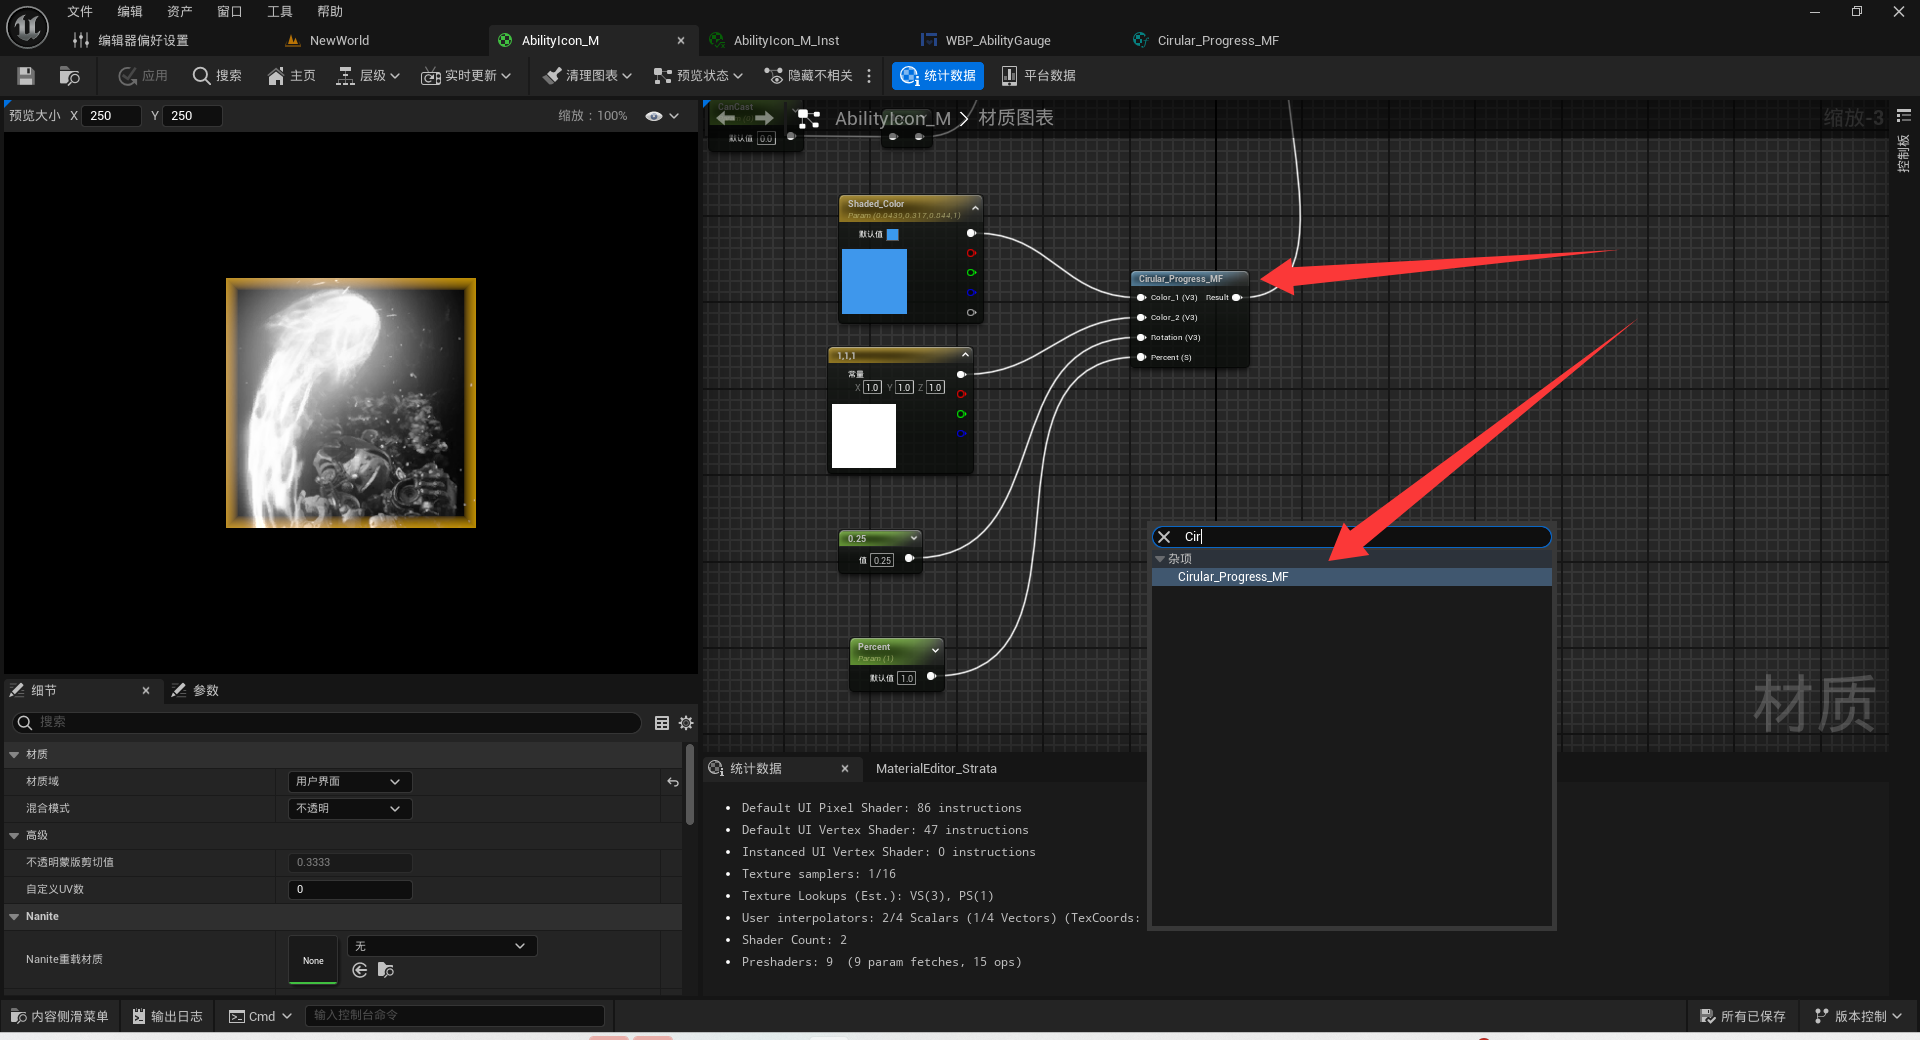Click the graph forward navigation arrow
1920x1040 pixels.
tap(765, 118)
